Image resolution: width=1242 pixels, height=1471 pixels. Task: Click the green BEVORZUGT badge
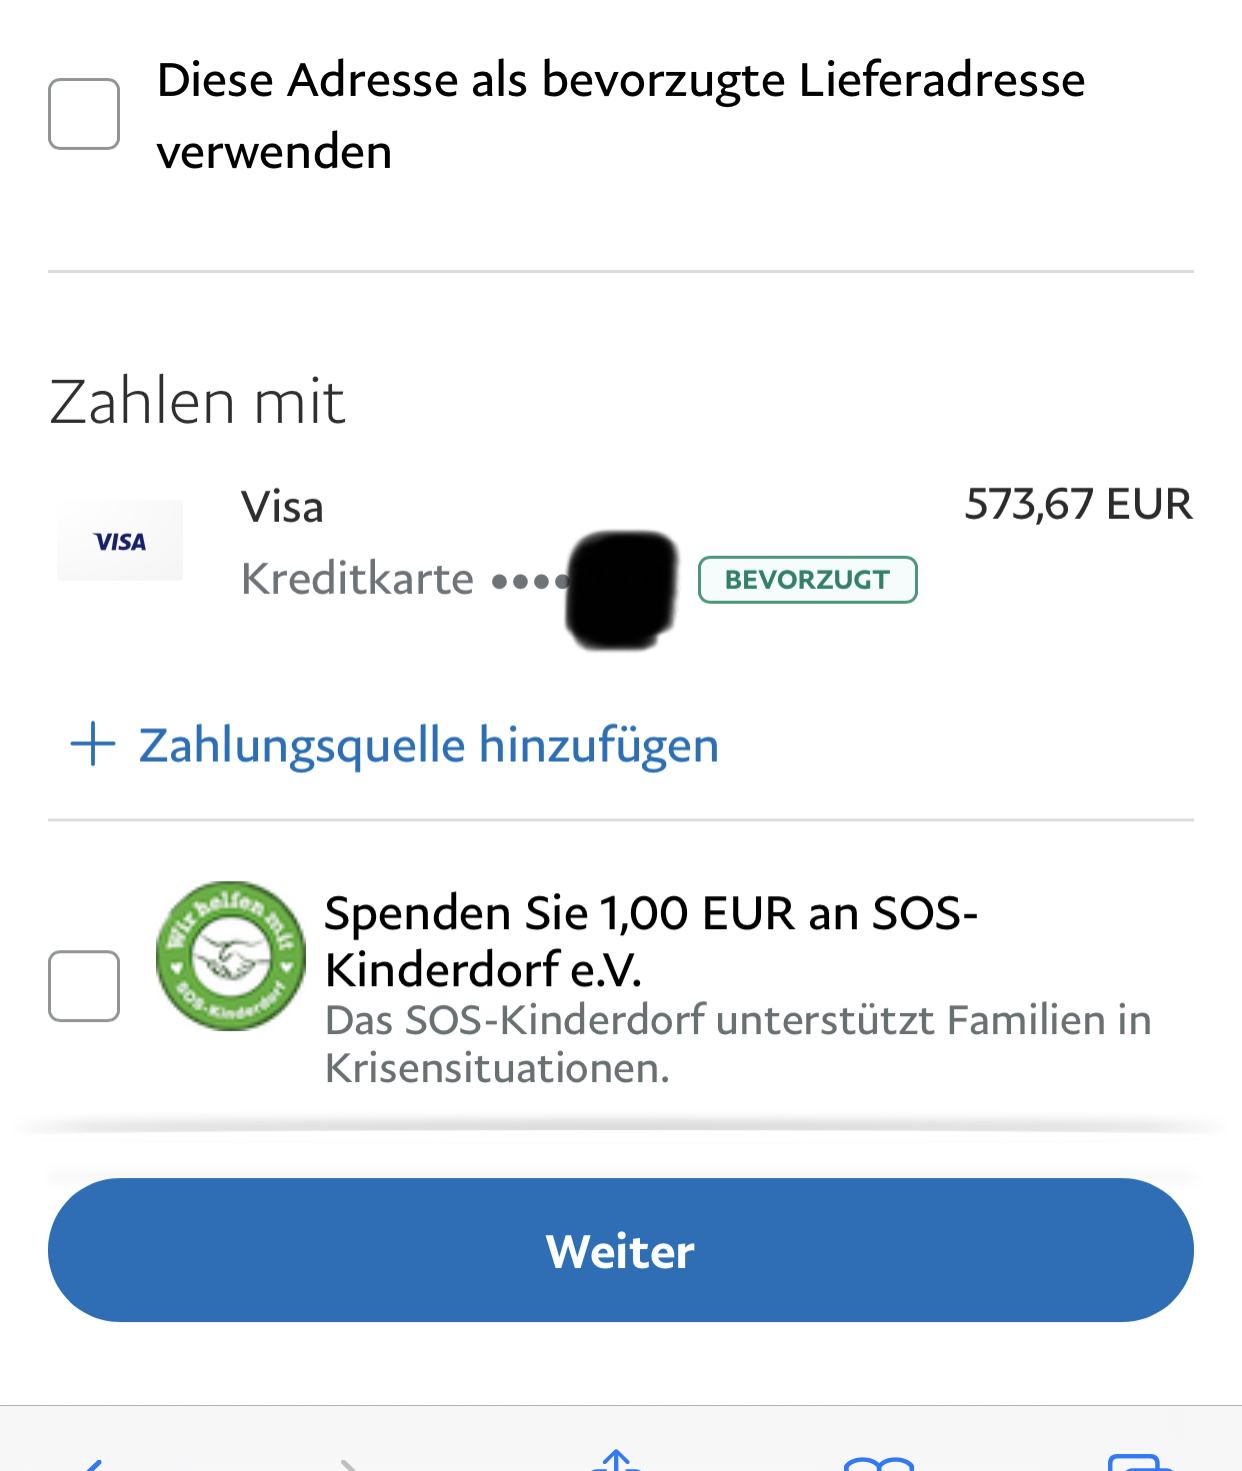(807, 580)
